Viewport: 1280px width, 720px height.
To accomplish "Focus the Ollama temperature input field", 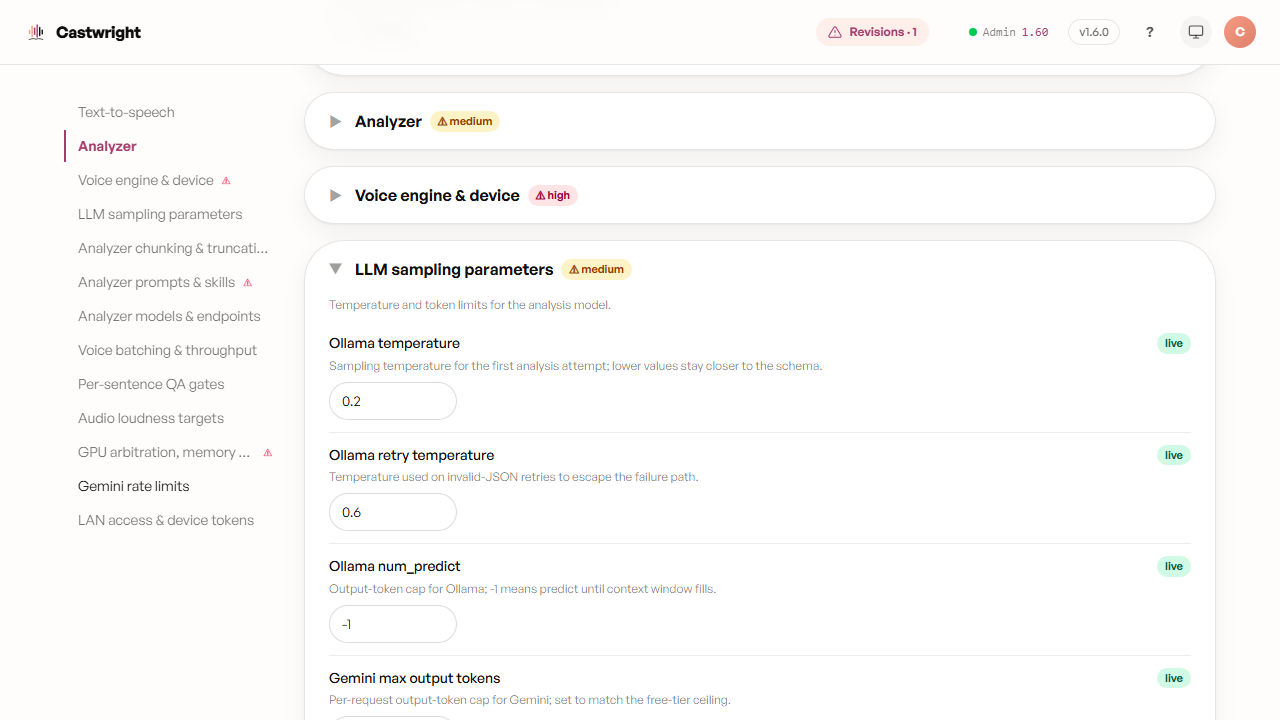I will point(393,401).
